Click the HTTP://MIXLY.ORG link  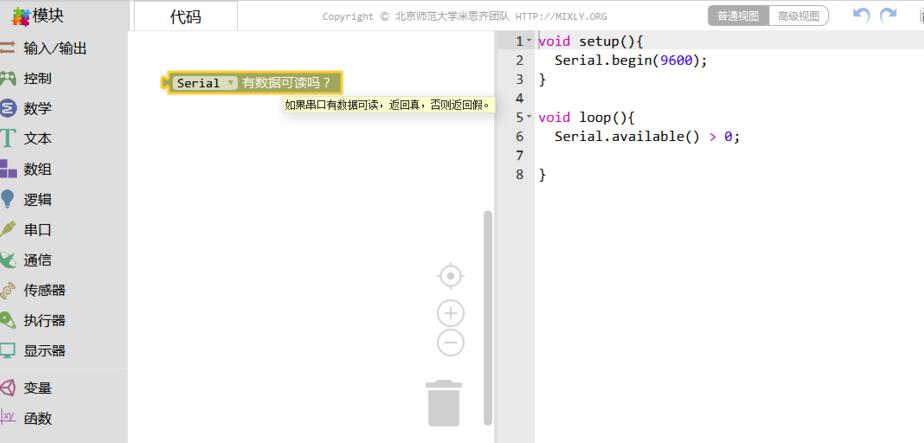click(561, 17)
